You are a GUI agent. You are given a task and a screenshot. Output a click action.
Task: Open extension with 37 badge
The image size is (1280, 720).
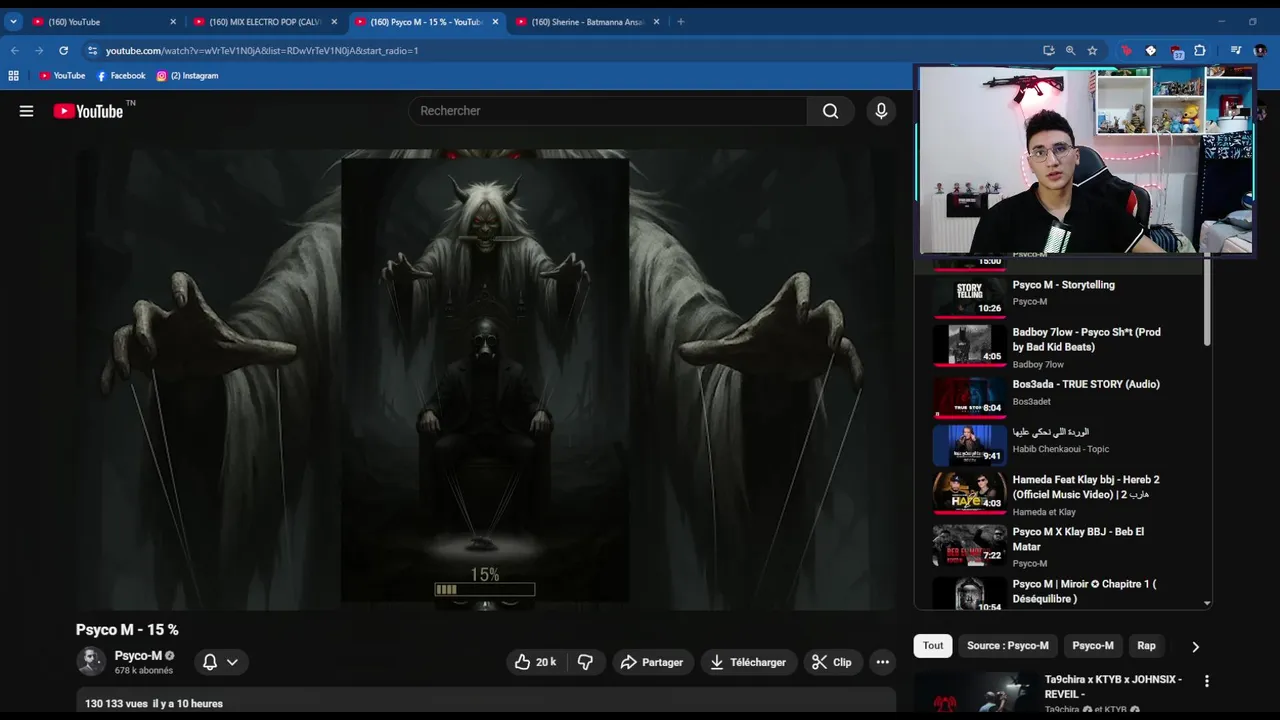pyautogui.click(x=1176, y=51)
